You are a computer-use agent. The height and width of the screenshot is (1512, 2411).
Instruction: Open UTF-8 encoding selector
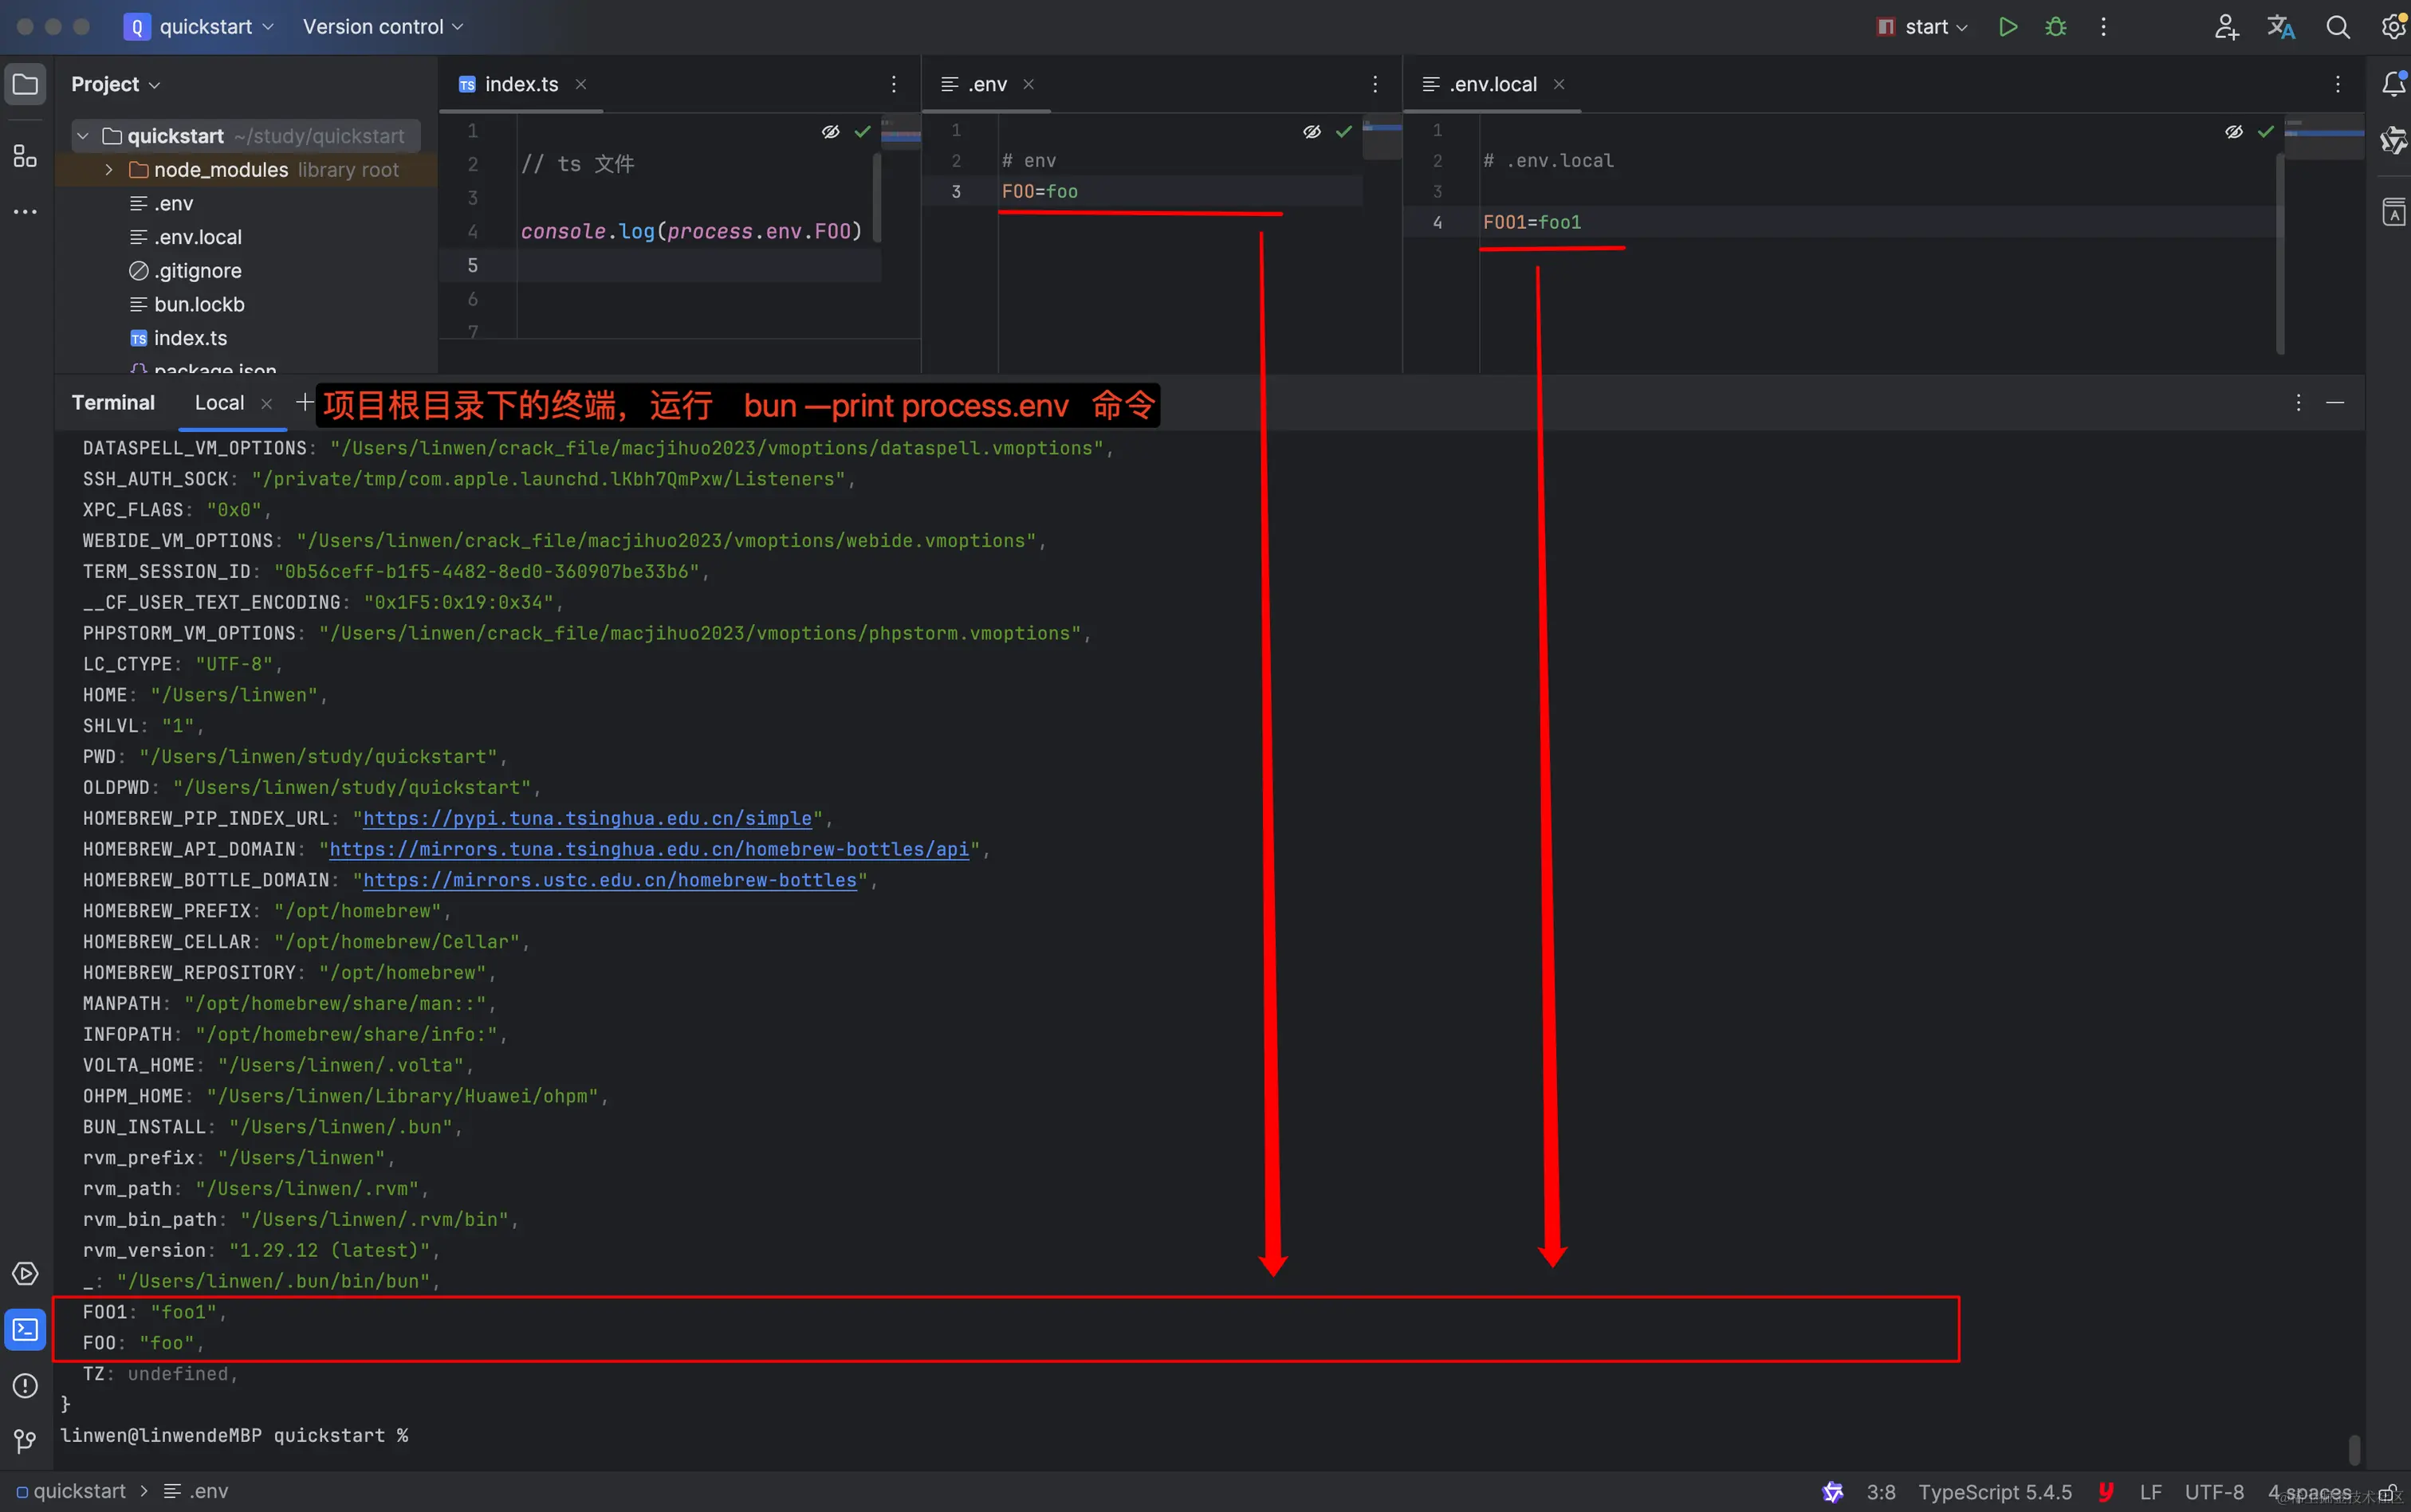[2214, 1491]
